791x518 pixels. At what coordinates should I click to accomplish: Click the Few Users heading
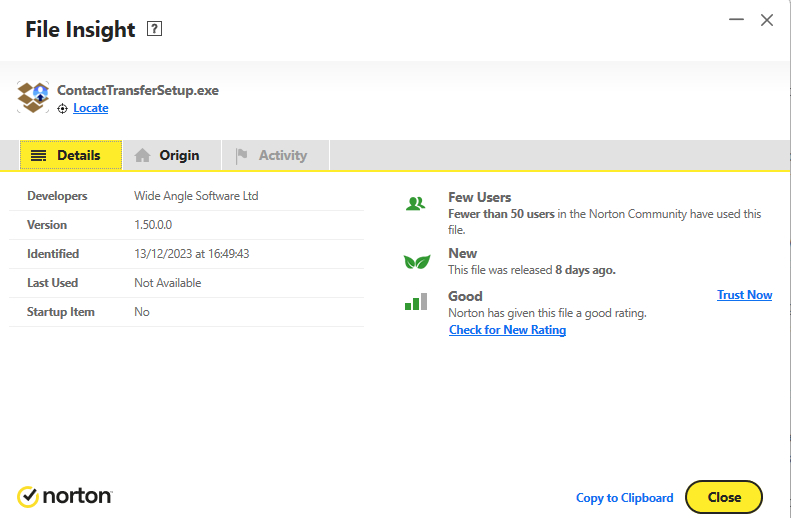pos(480,197)
